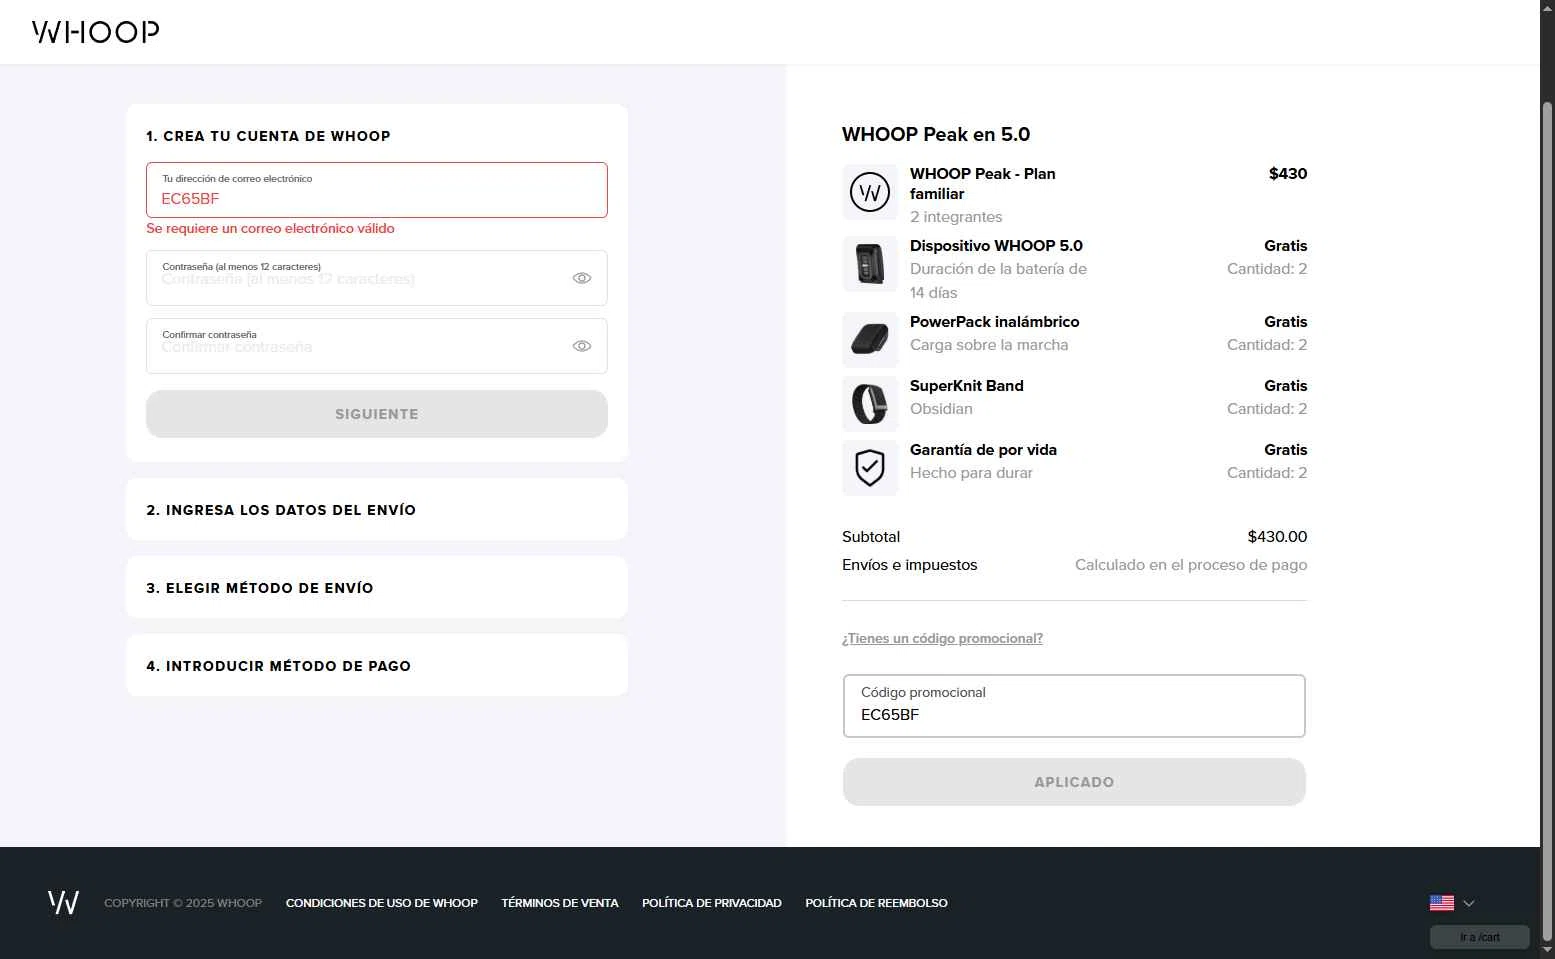Click the Subtotal label
The image size is (1555, 959).
click(x=871, y=537)
